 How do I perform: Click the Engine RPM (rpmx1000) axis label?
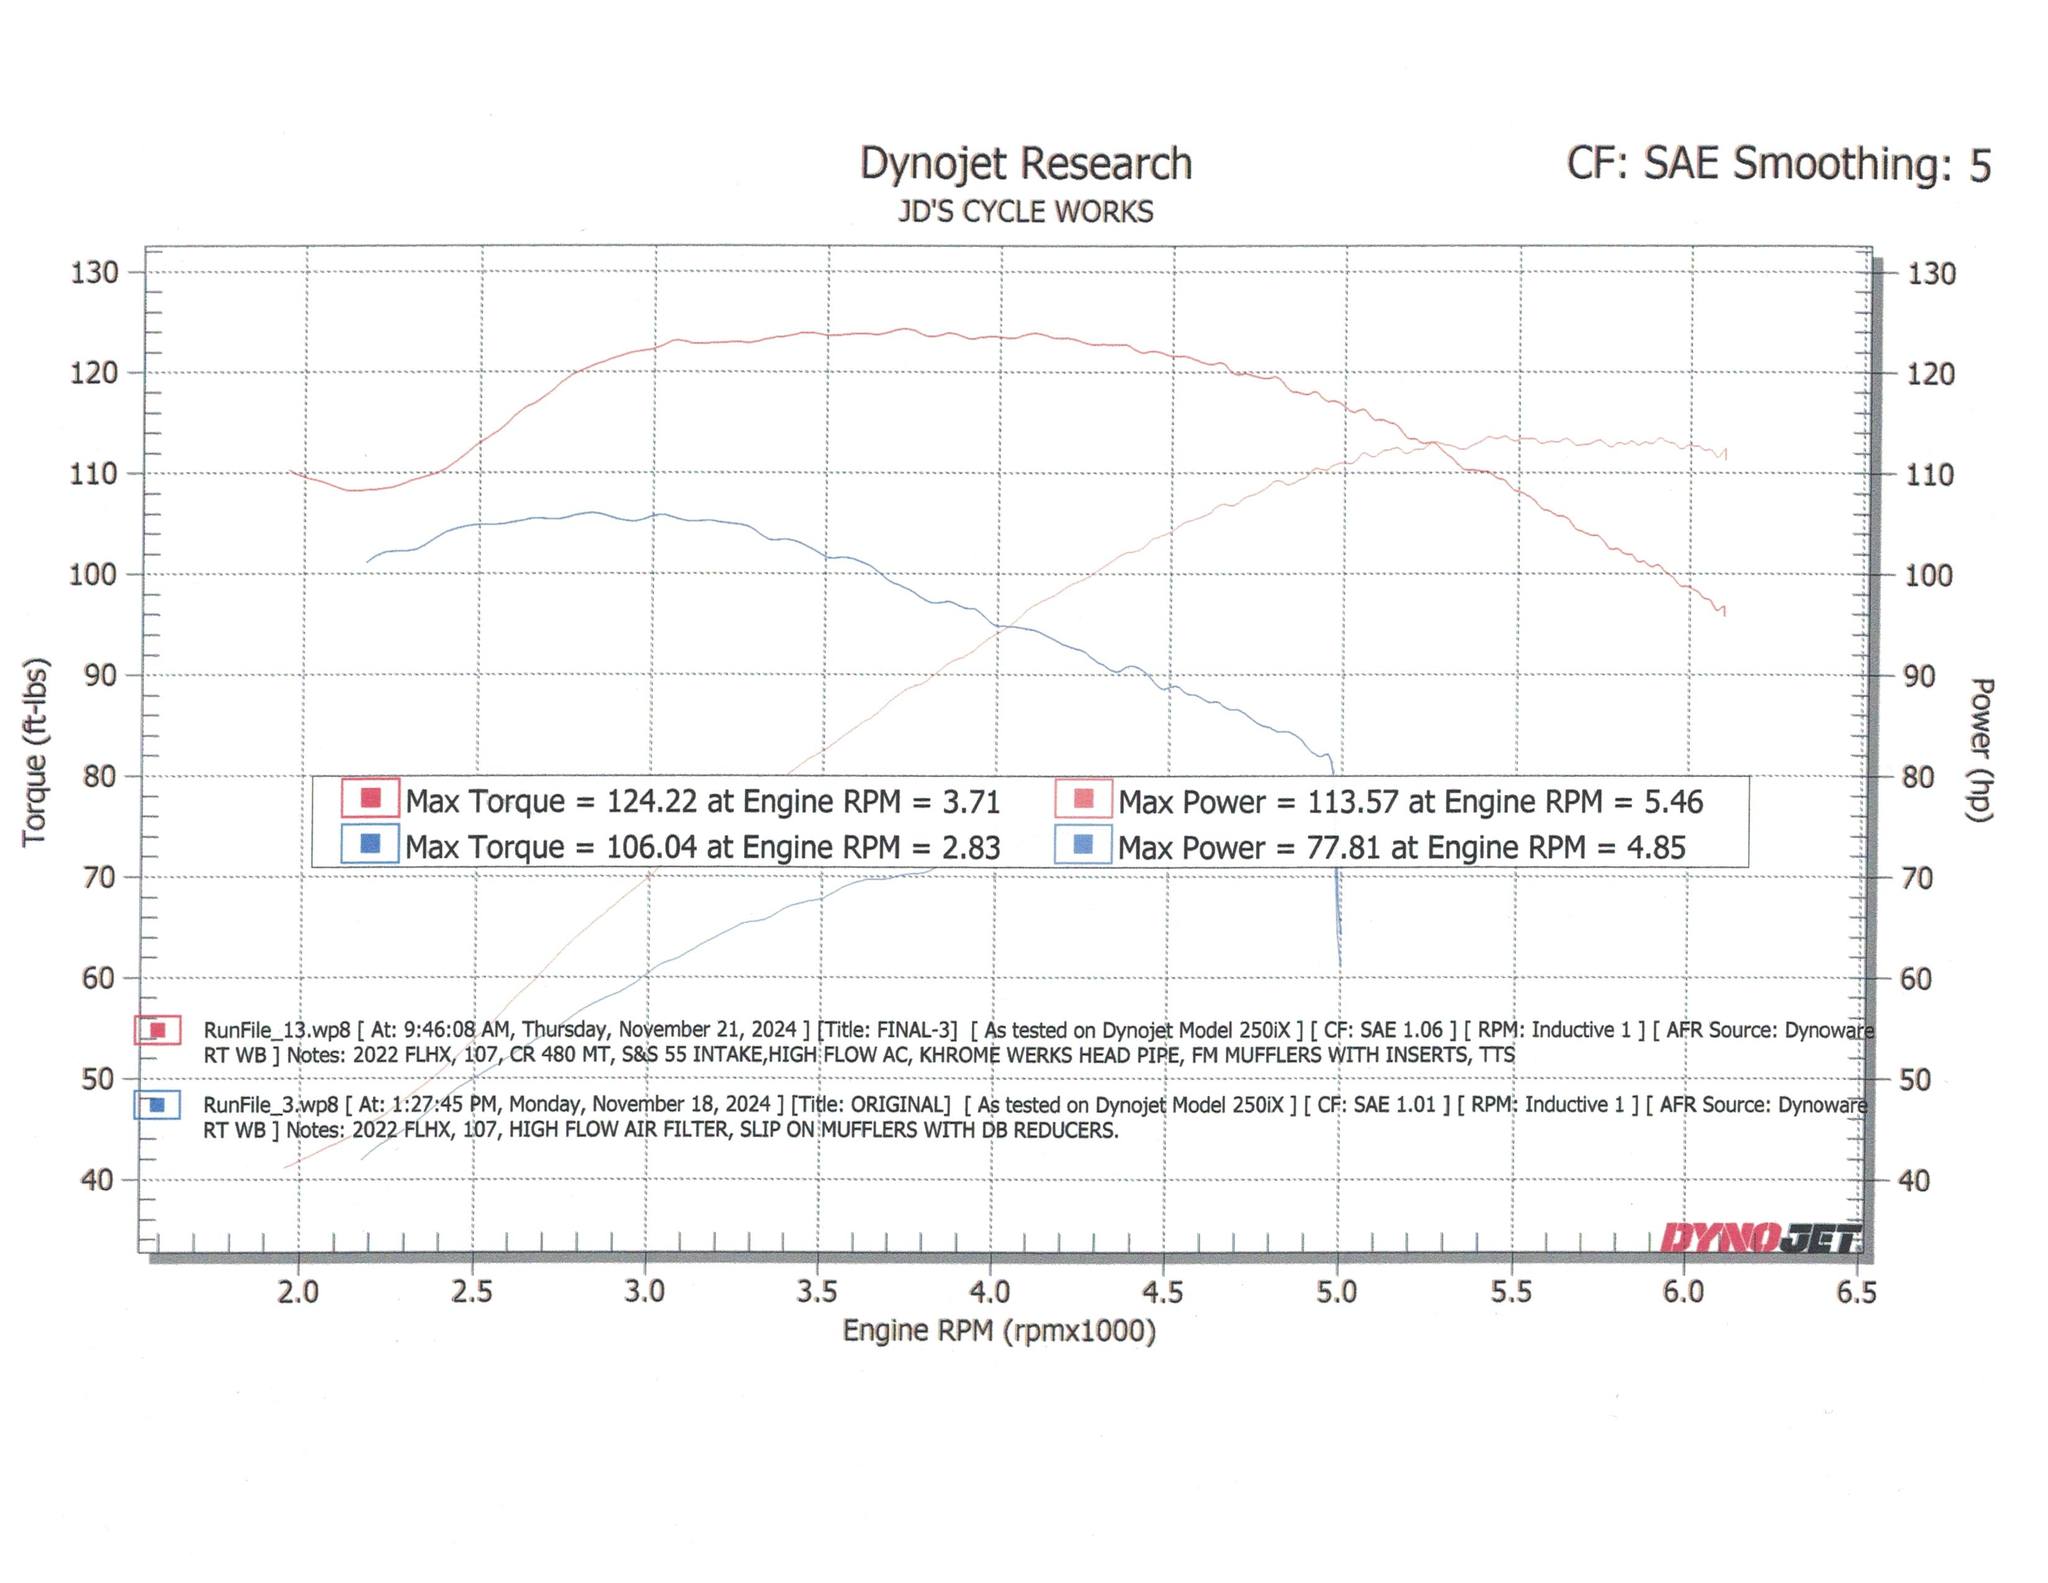point(999,1331)
